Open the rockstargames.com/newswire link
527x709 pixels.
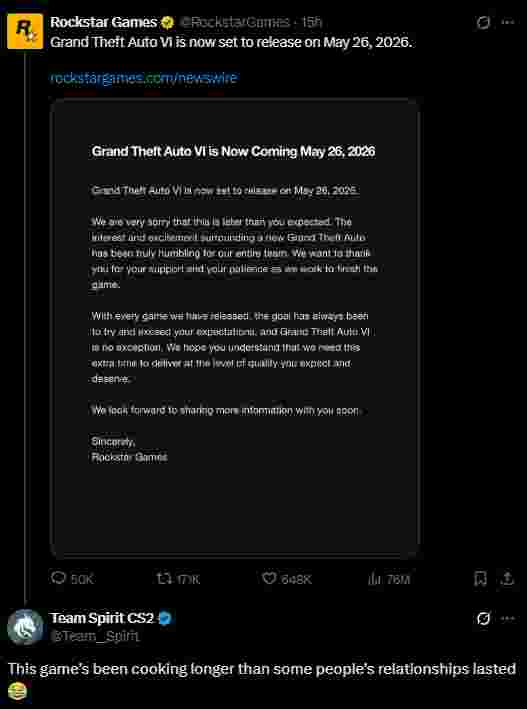pyautogui.click(x=143, y=78)
